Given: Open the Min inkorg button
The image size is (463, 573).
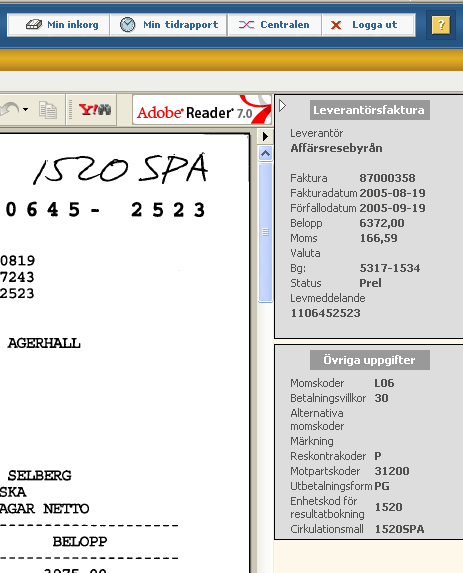Looking at the screenshot, I should pos(58,25).
